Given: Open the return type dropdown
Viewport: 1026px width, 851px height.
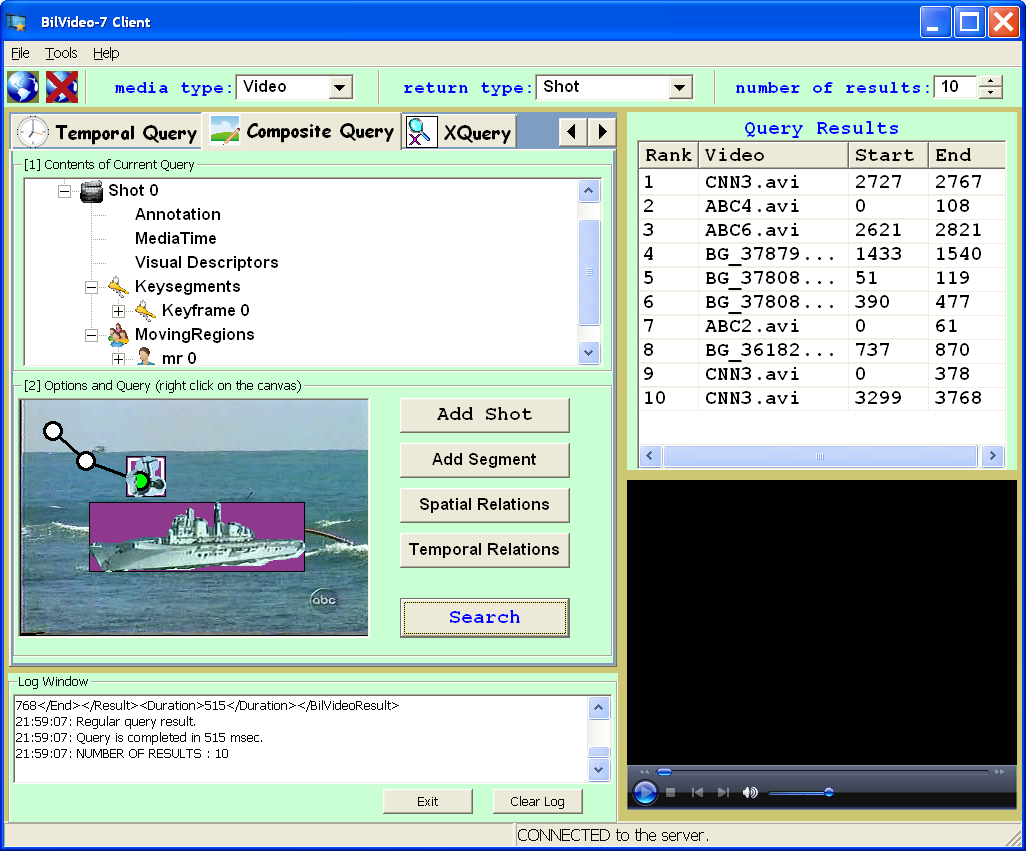Looking at the screenshot, I should [680, 88].
